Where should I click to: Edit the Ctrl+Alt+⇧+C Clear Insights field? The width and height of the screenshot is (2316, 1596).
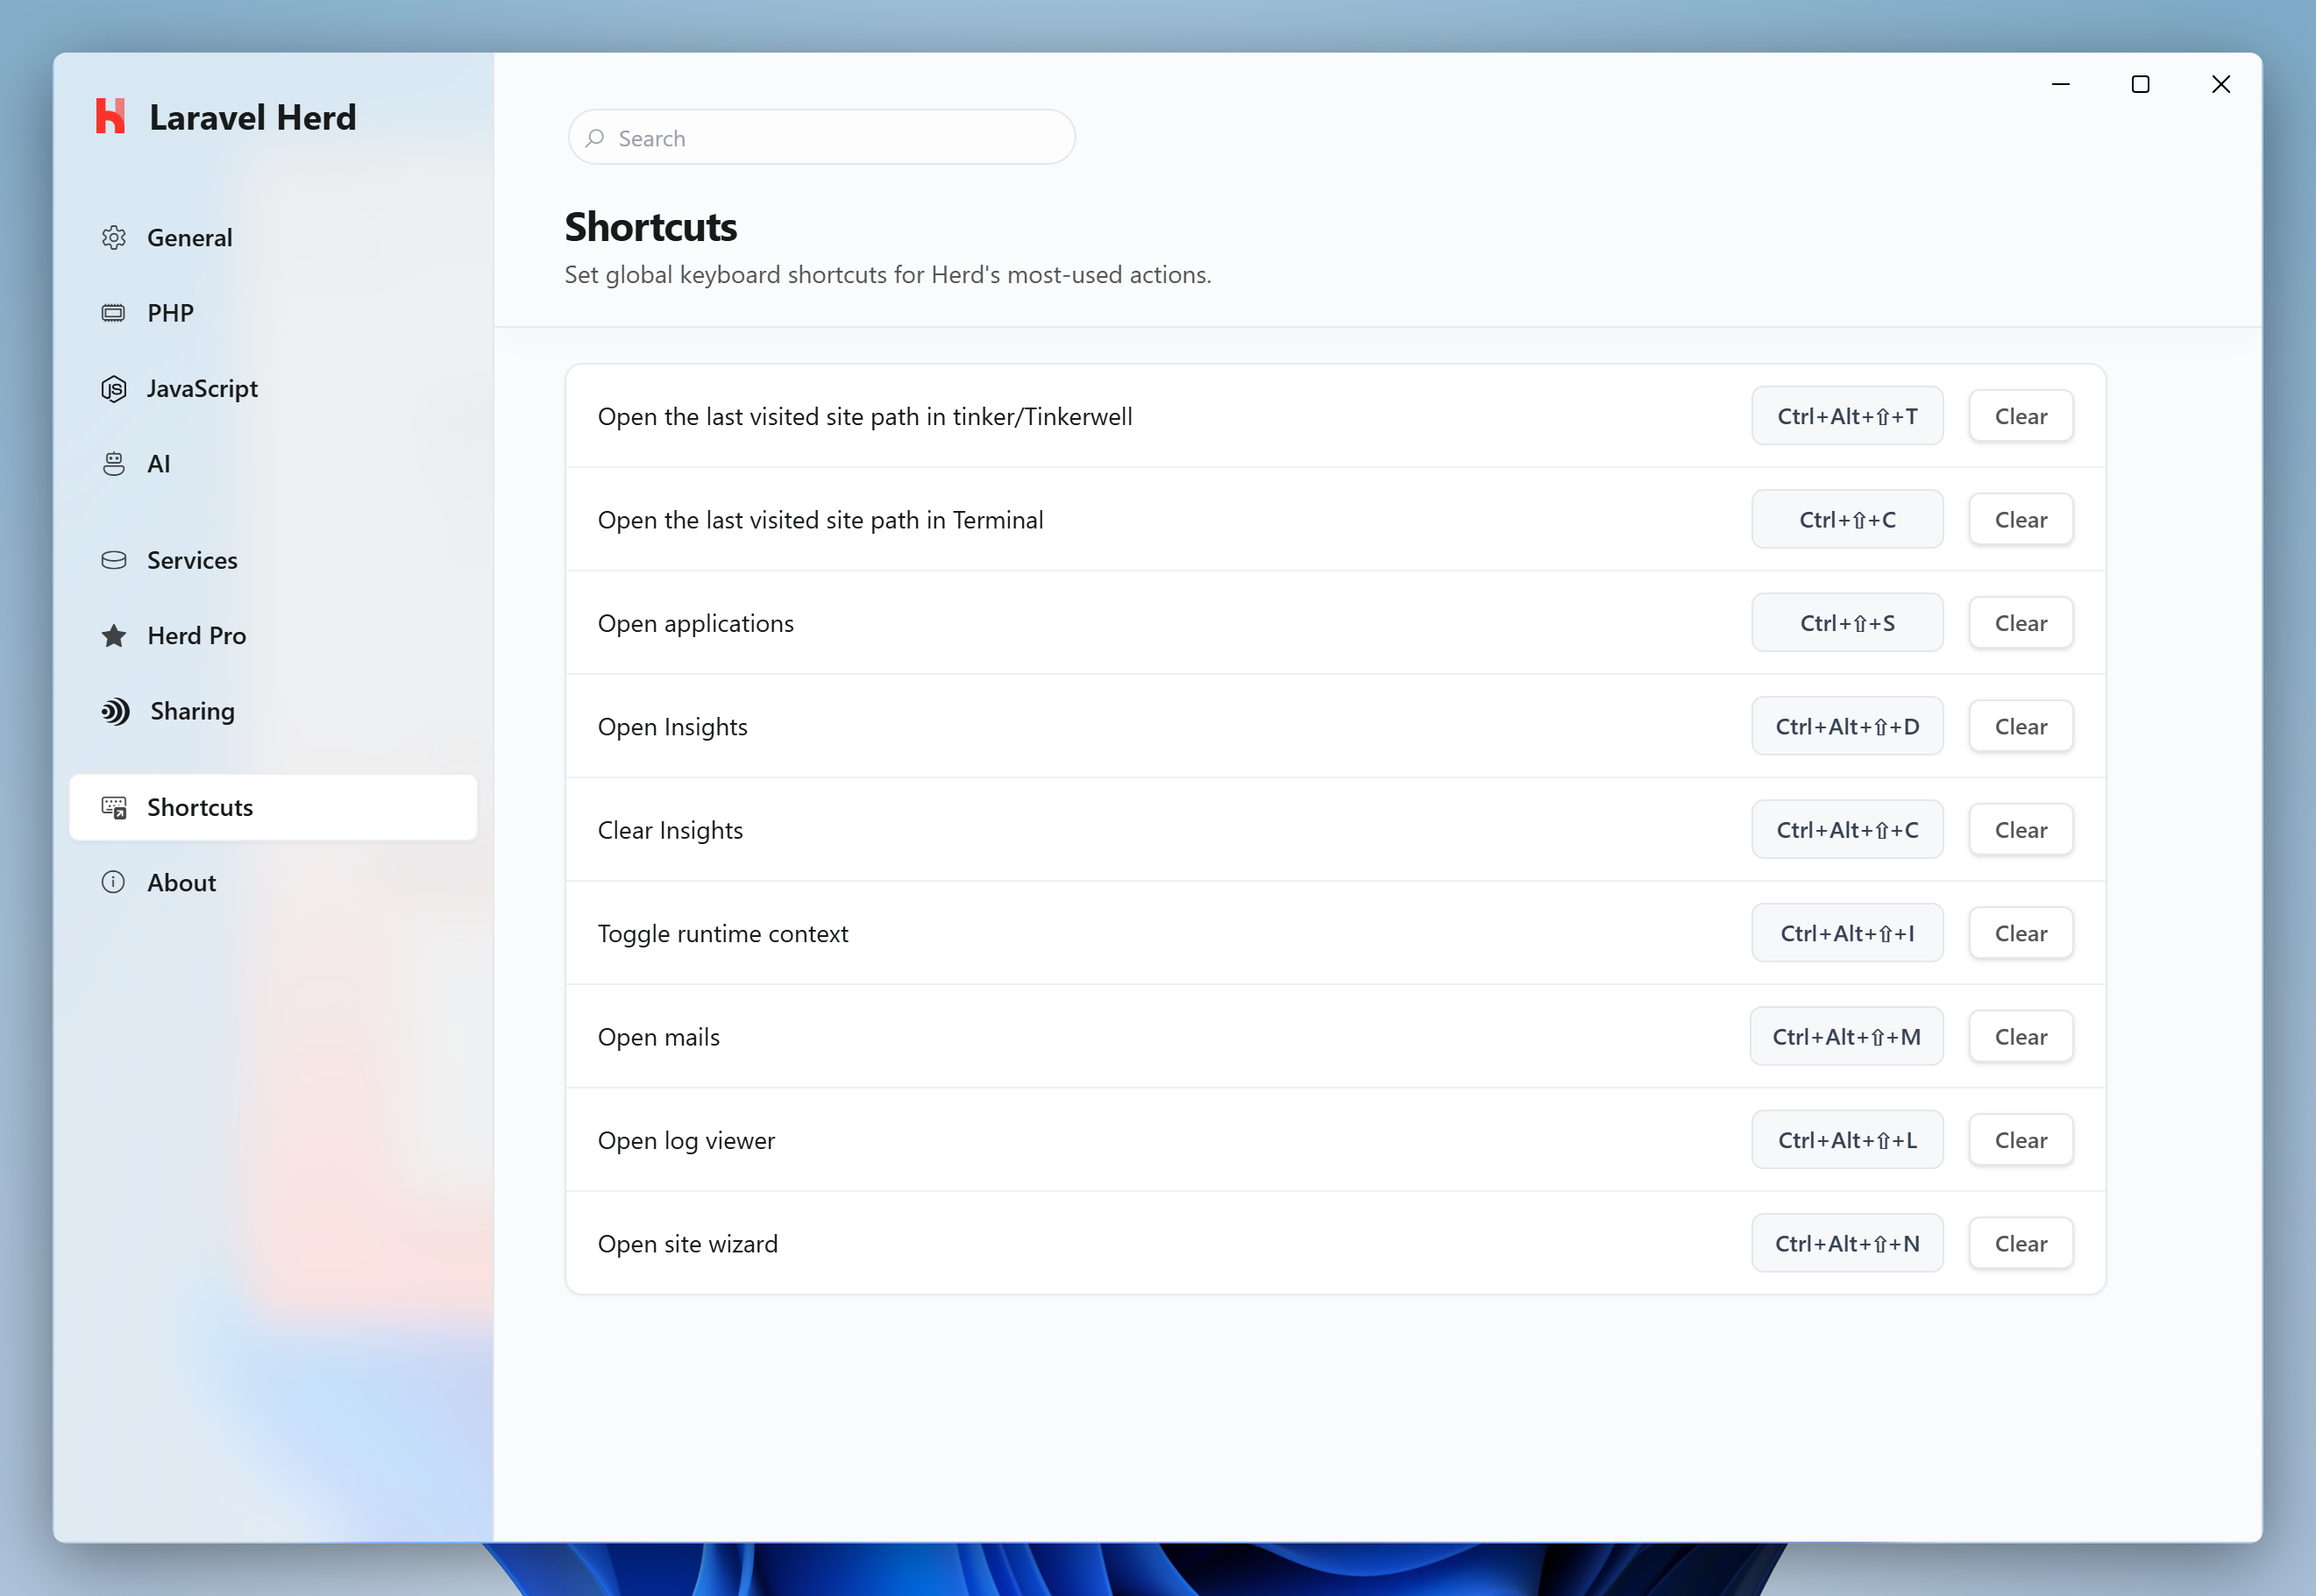1847,830
